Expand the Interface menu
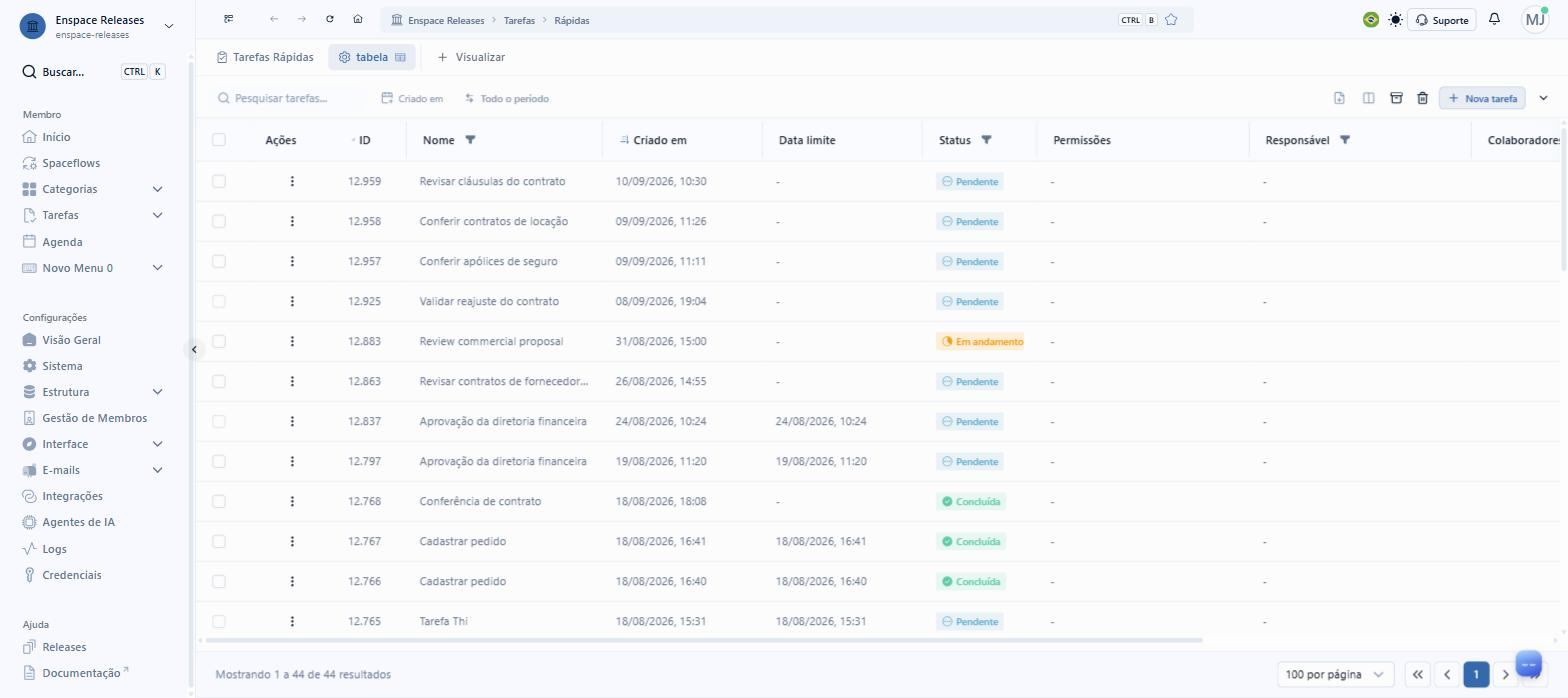 click(x=157, y=444)
